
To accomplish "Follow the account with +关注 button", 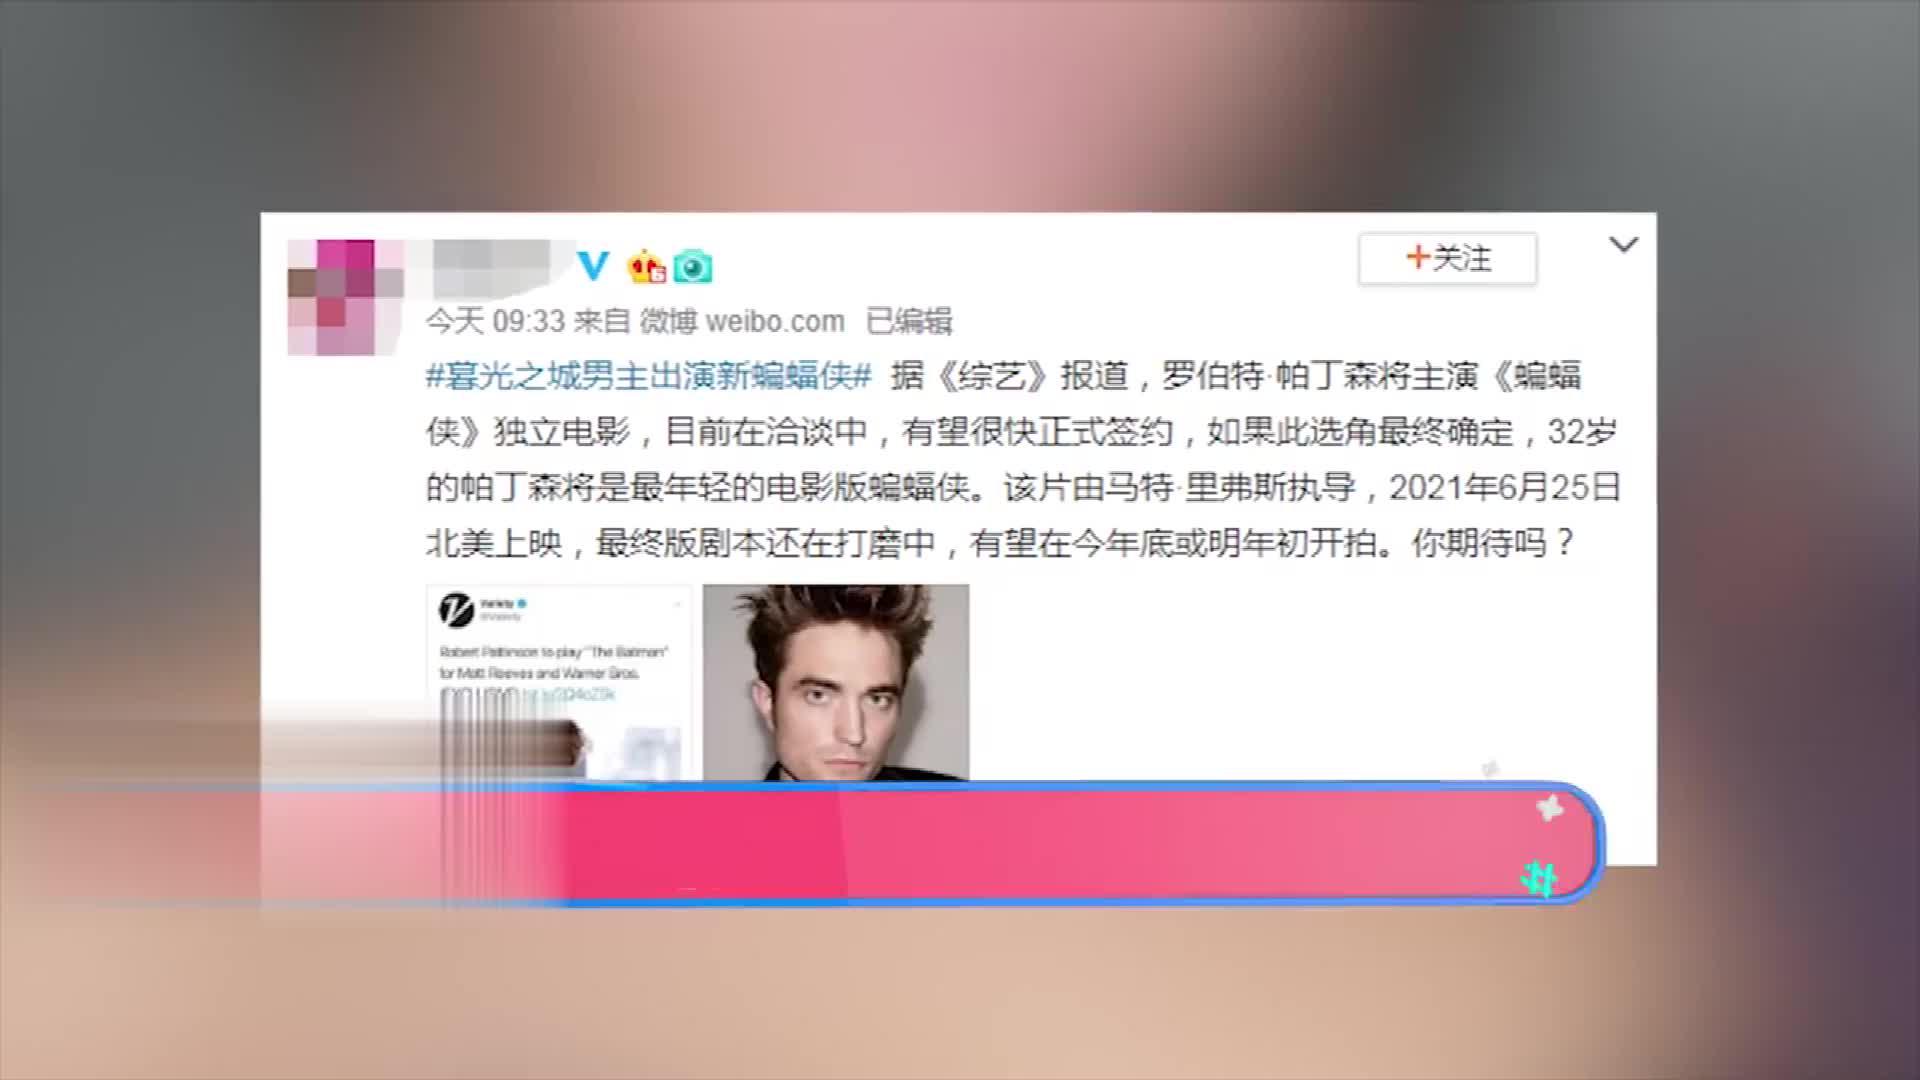I will coord(1447,259).
